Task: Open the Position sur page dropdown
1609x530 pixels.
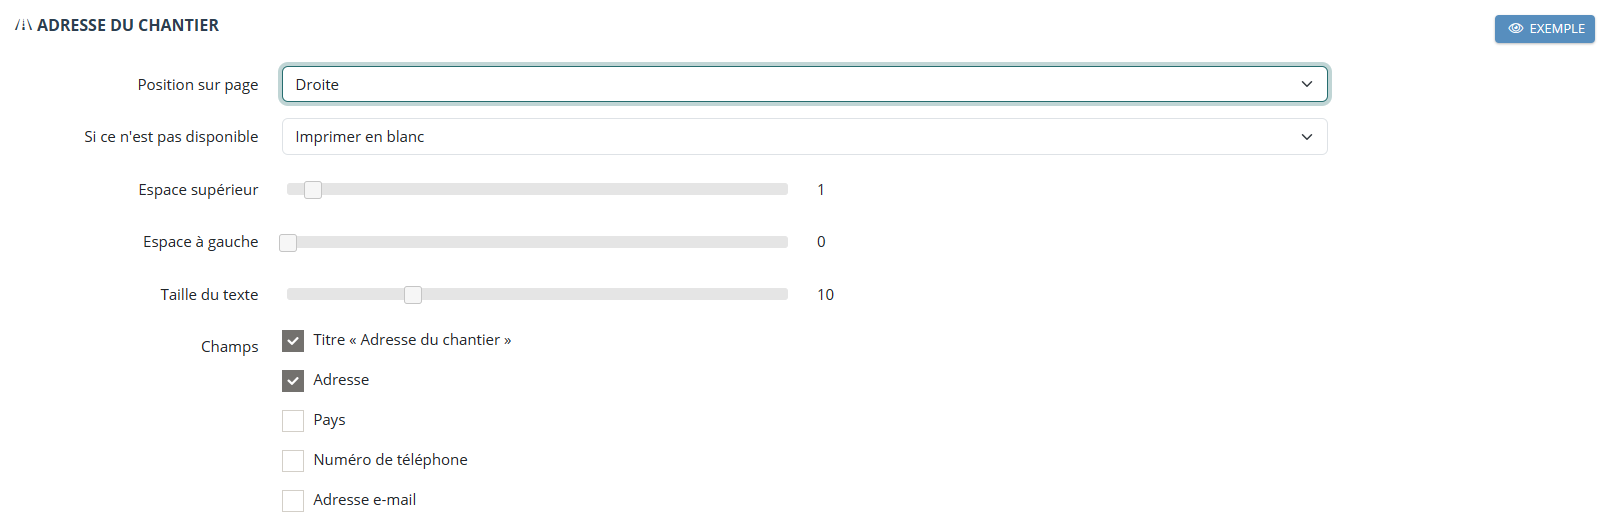Action: [805, 84]
